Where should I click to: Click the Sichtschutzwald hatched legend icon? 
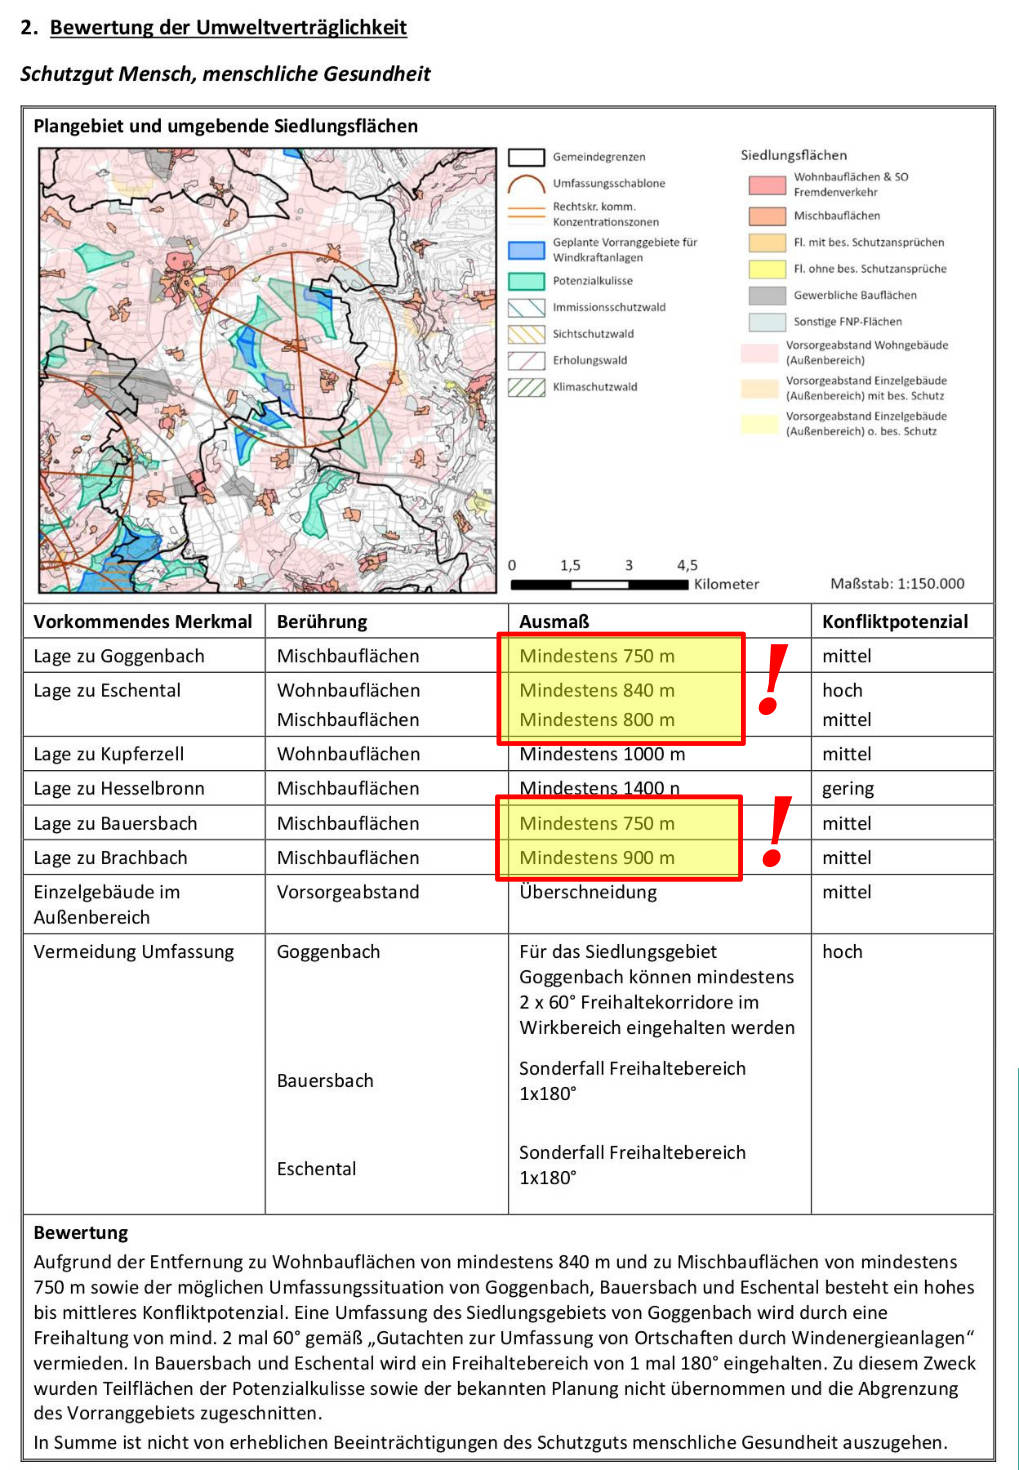(526, 334)
